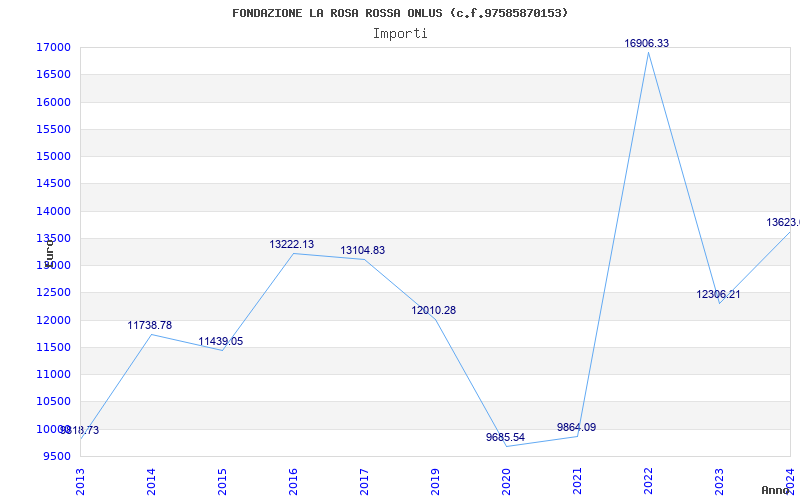Click x-axis year 2021
800x500 pixels.
(x=577, y=481)
